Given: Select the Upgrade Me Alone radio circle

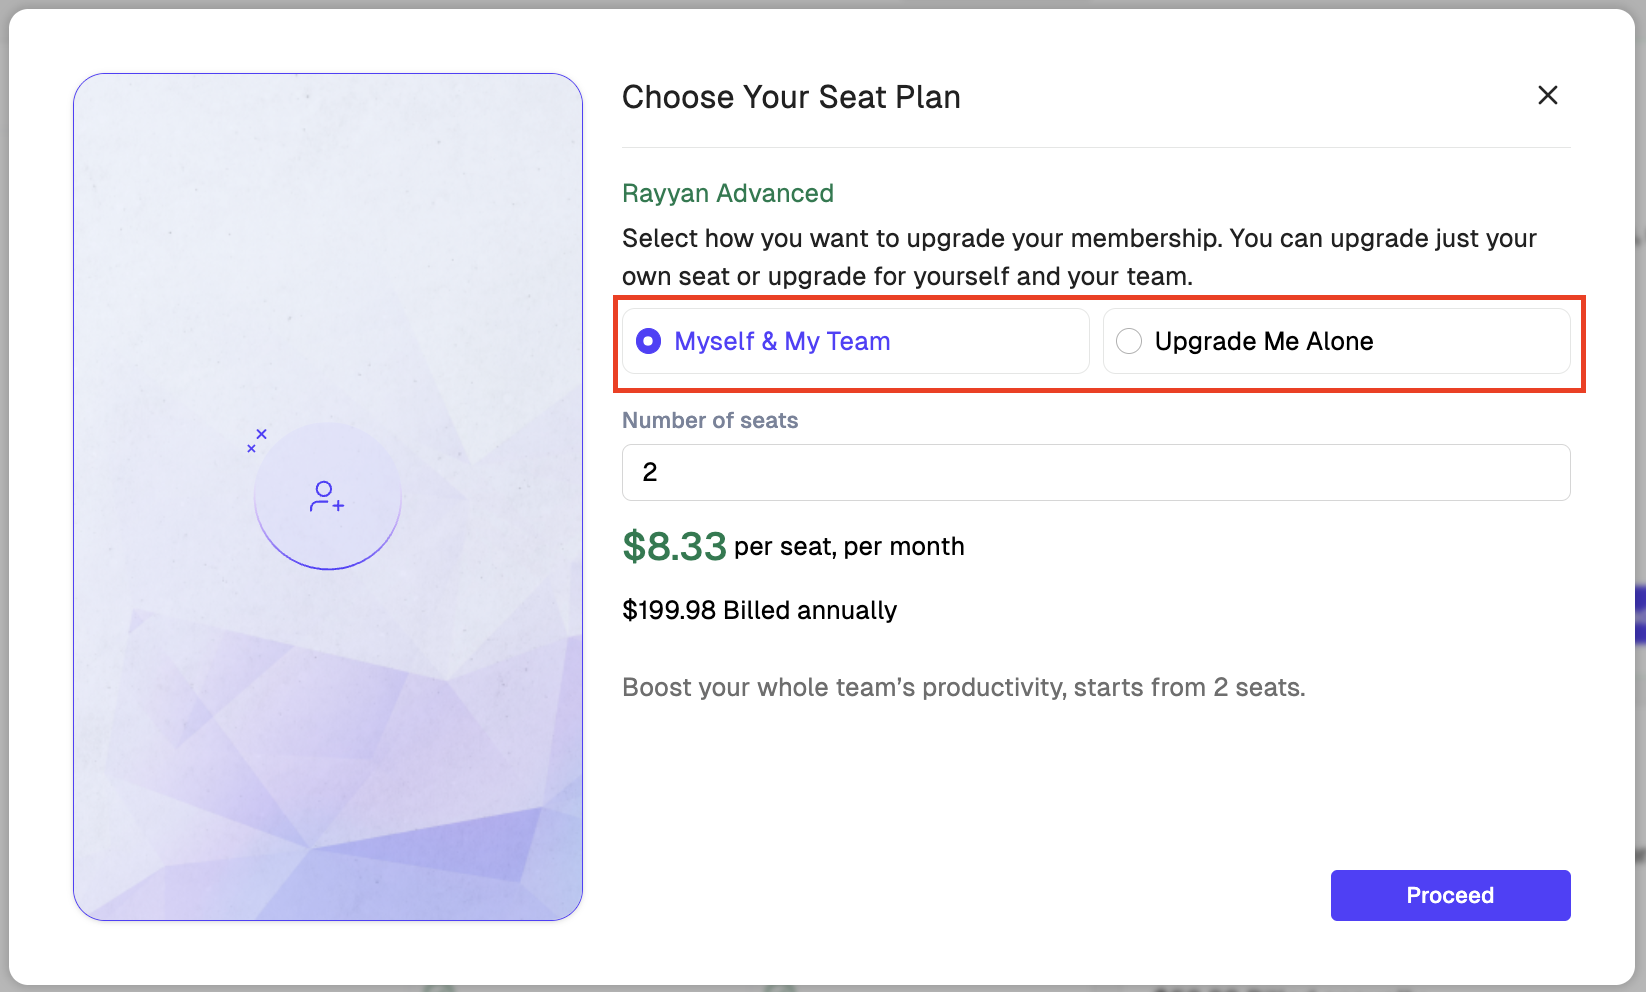Looking at the screenshot, I should pyautogui.click(x=1129, y=341).
